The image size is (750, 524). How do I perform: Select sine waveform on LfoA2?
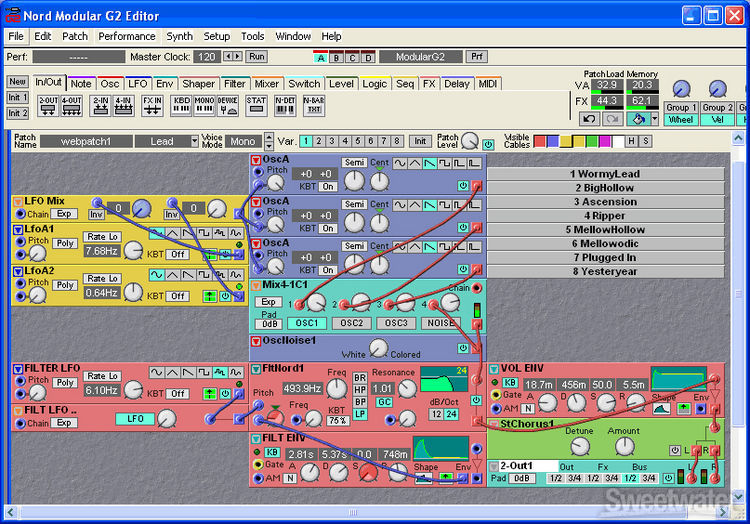click(x=156, y=275)
